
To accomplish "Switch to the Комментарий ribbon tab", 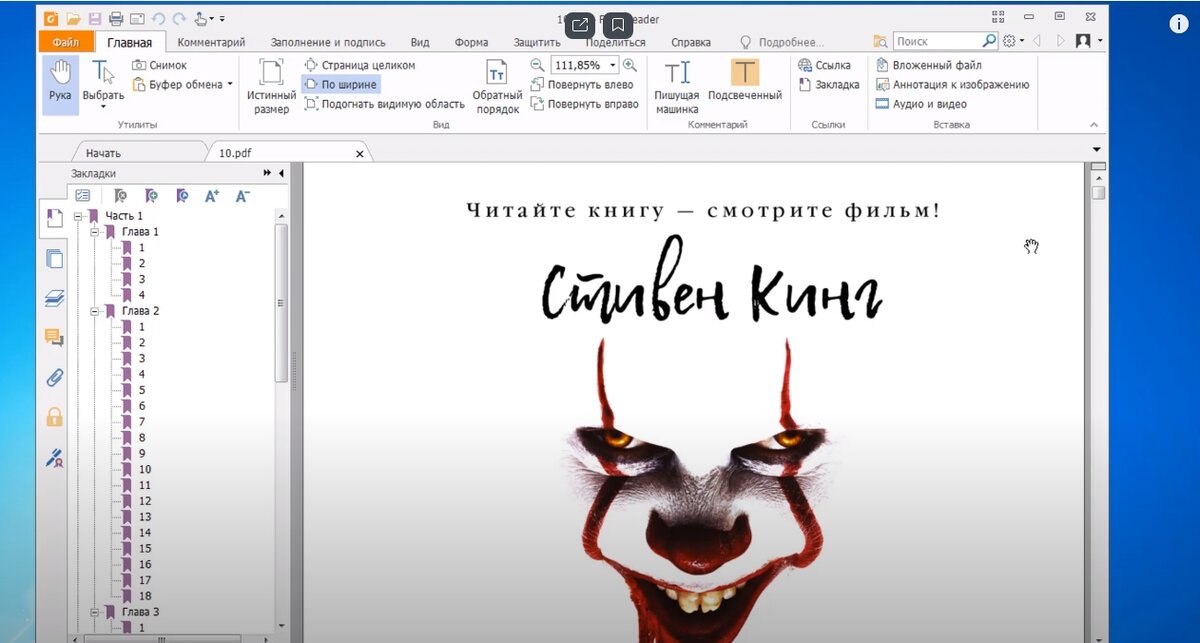I will [x=210, y=42].
